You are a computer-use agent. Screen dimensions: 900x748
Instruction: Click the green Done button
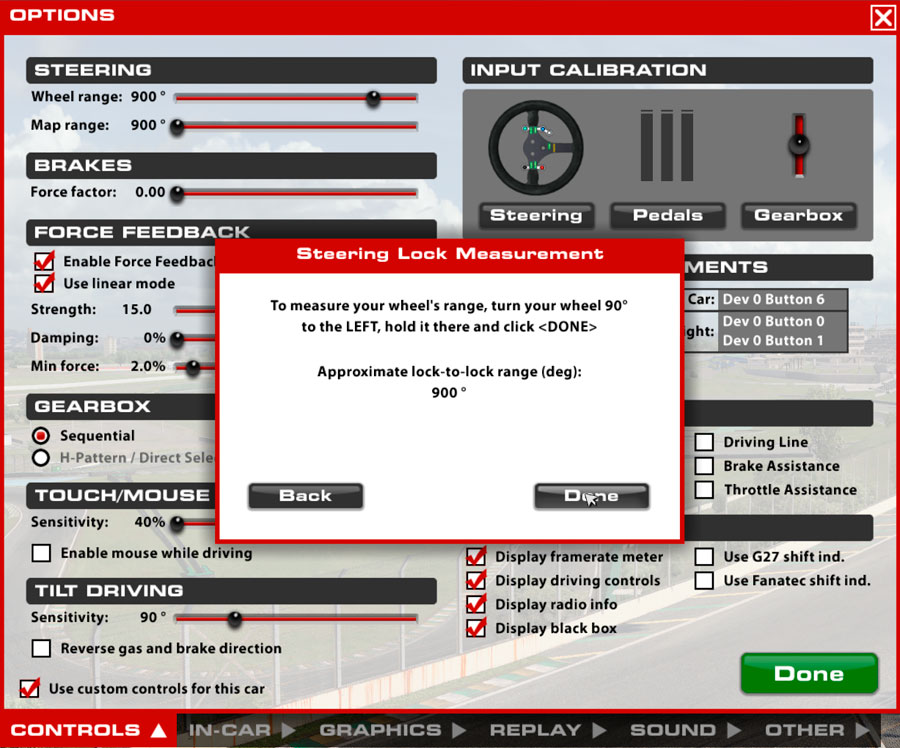click(x=809, y=674)
